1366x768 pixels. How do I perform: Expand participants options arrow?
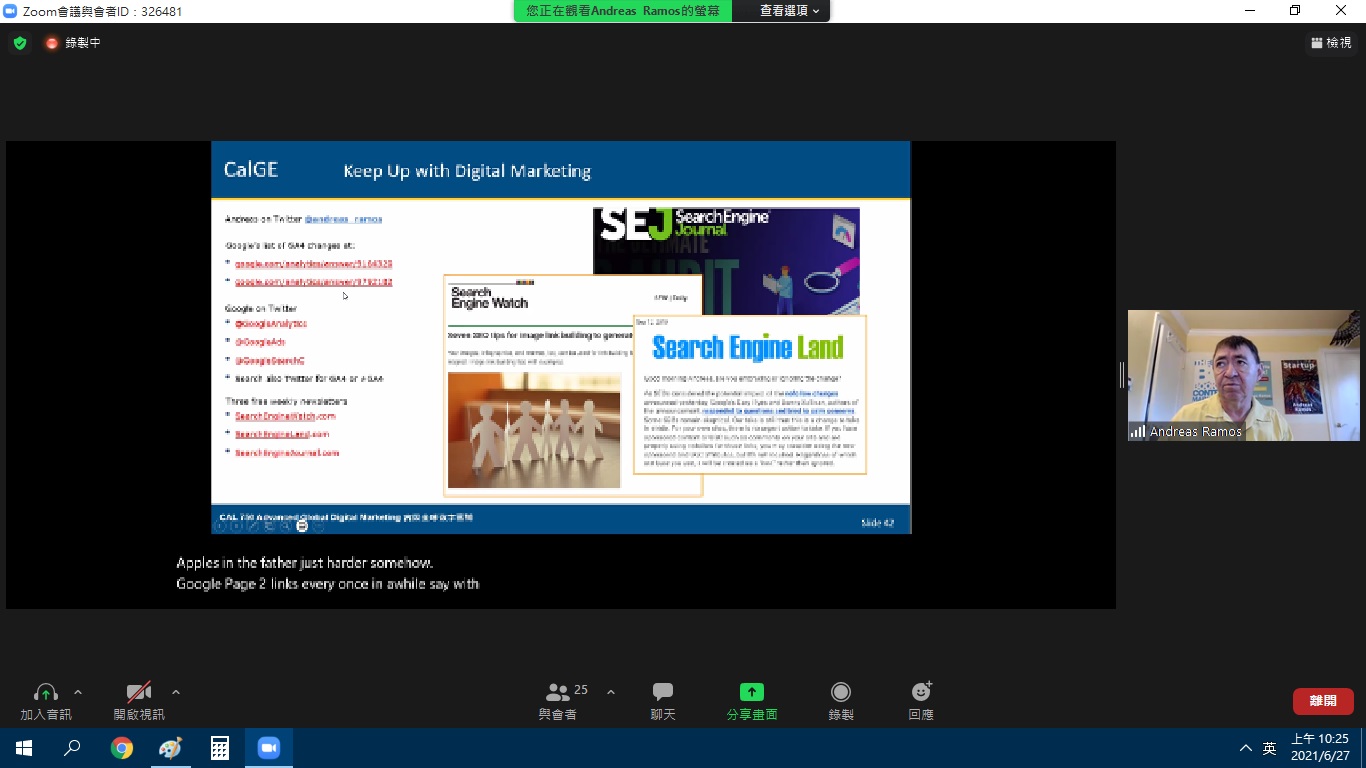(x=611, y=692)
